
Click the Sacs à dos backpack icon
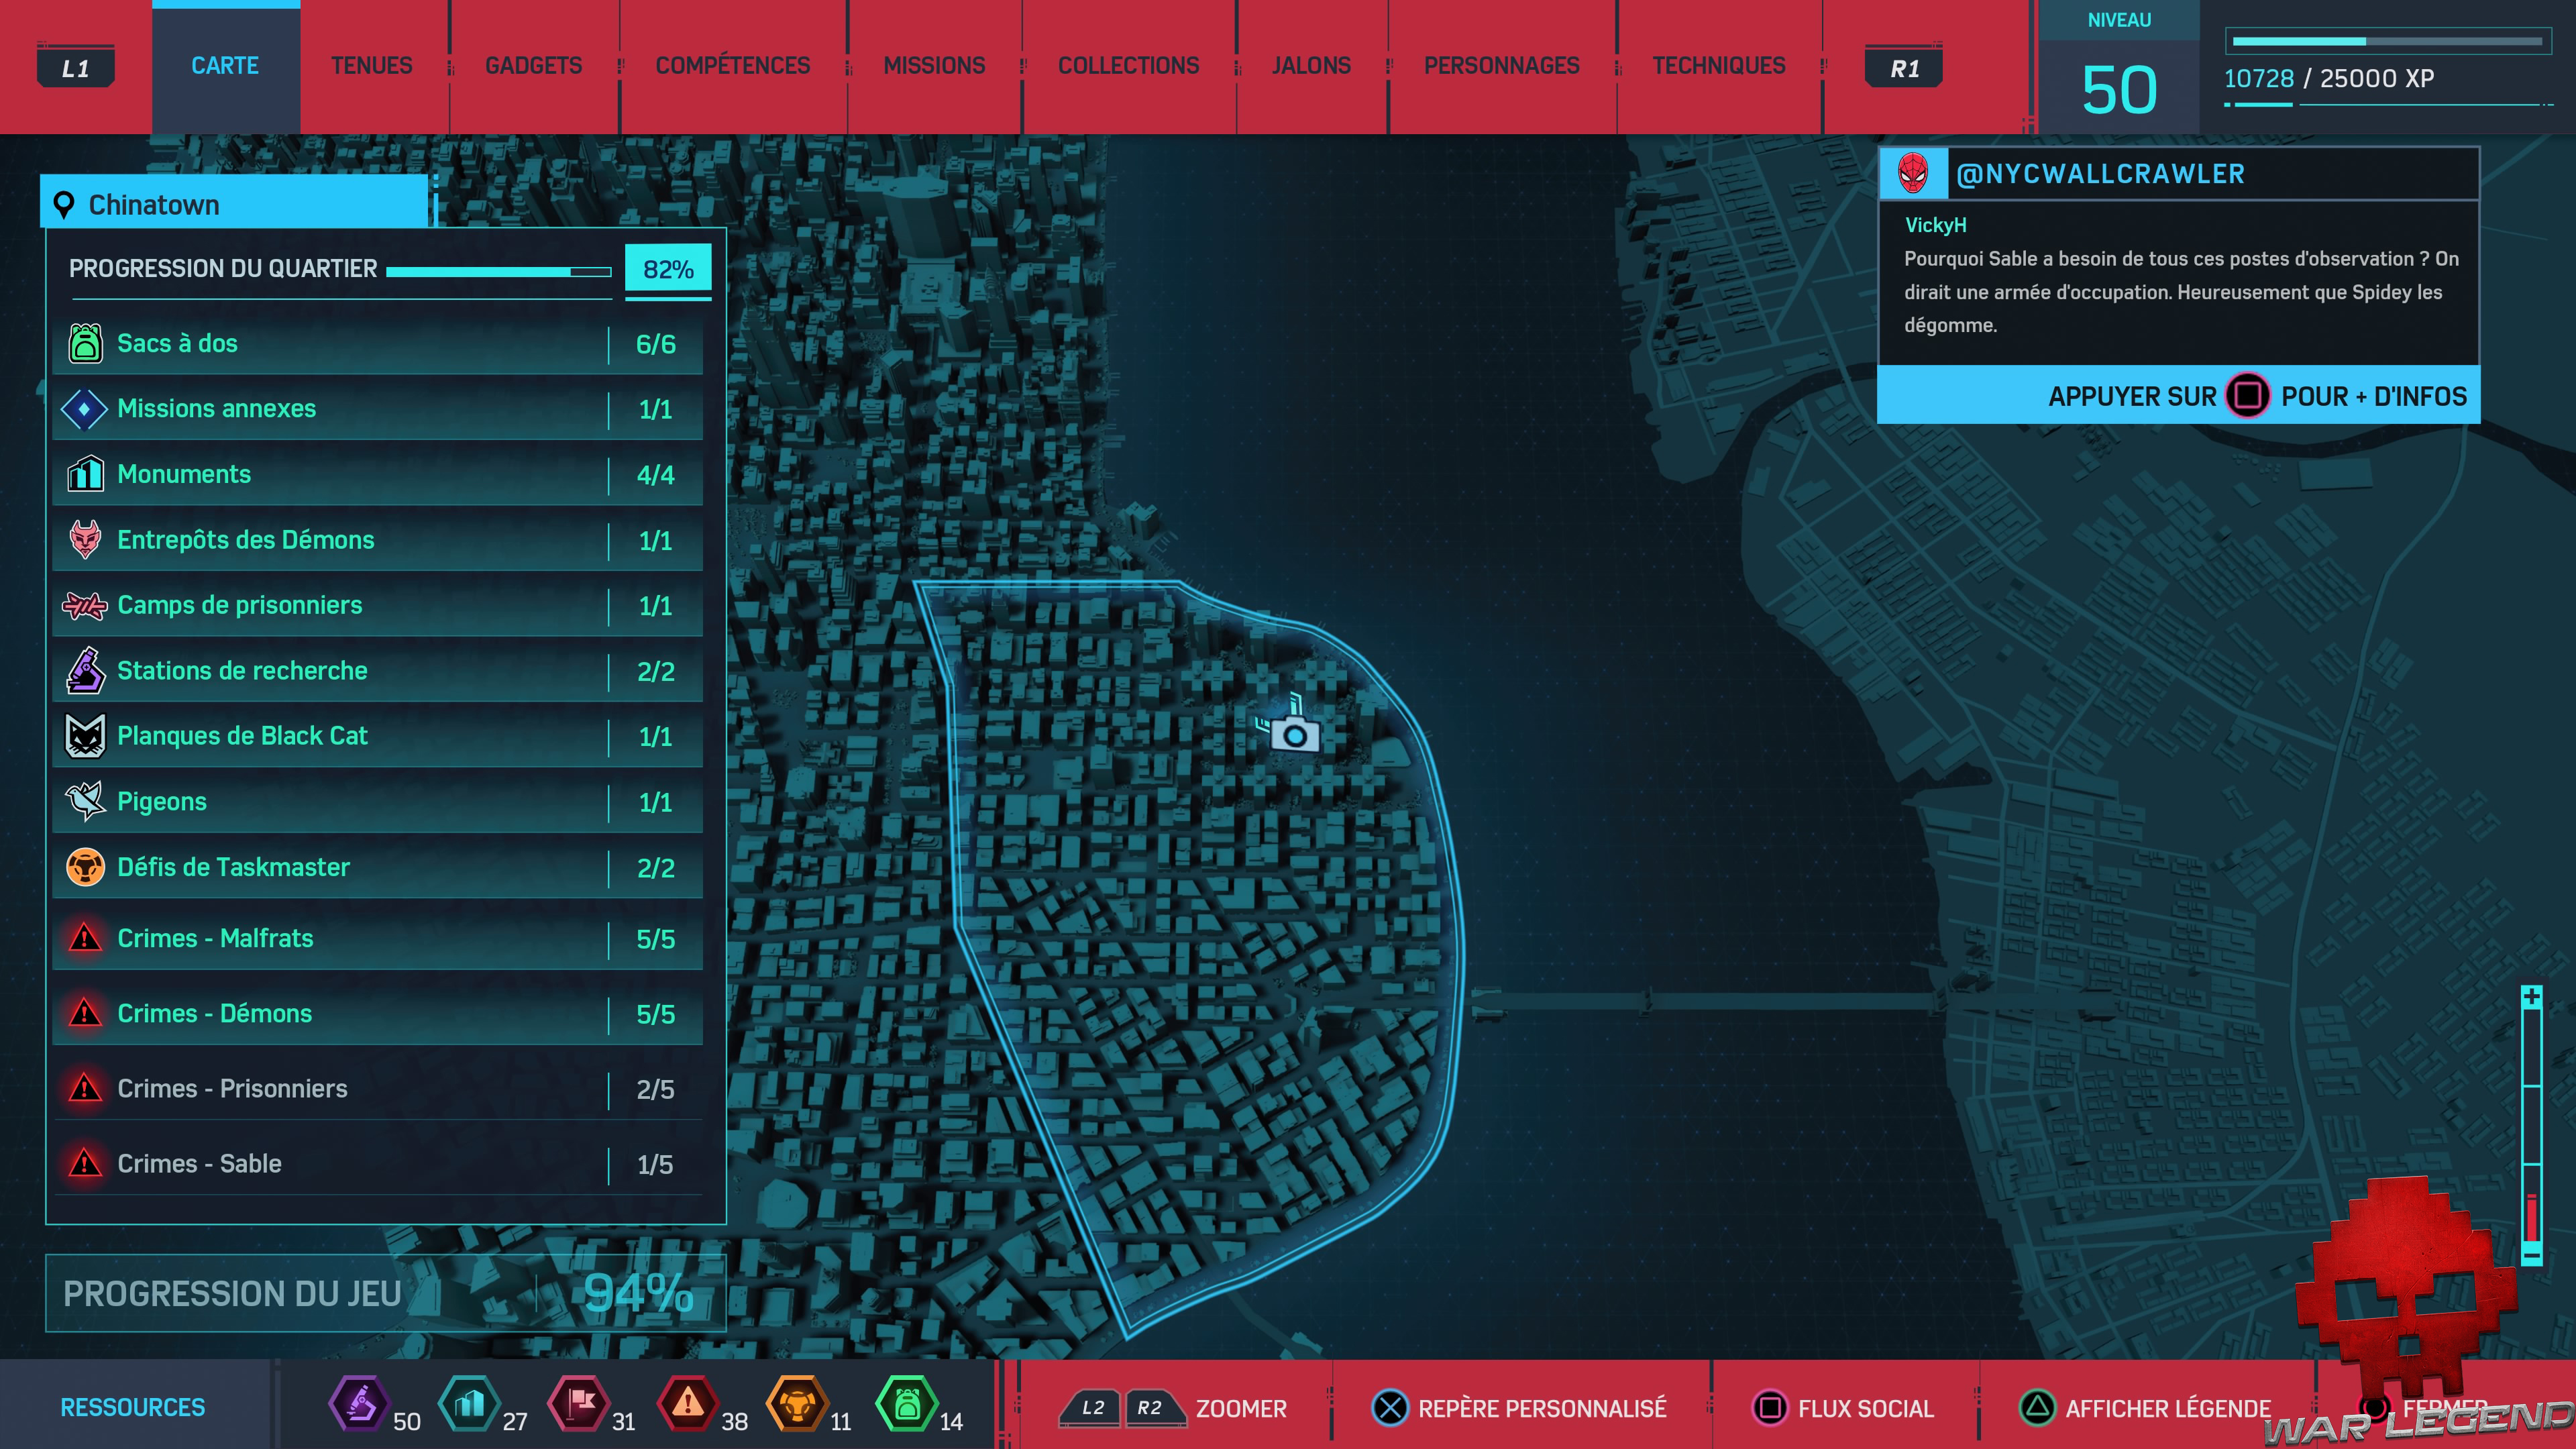[x=85, y=343]
